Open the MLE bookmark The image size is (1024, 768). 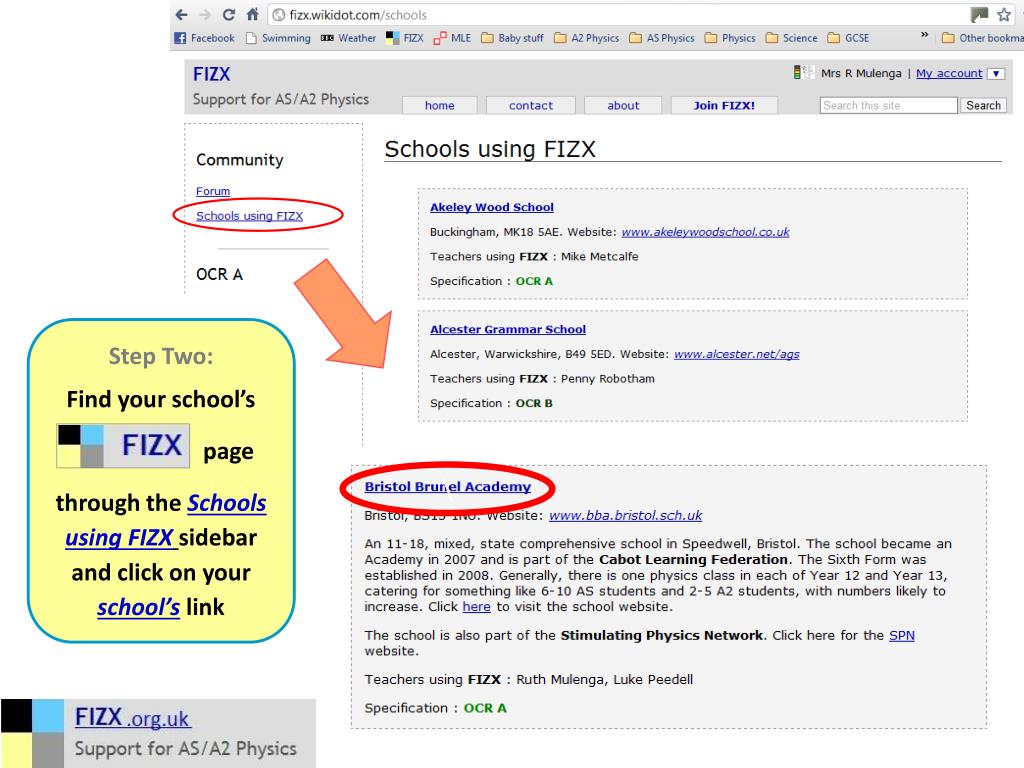pos(452,38)
